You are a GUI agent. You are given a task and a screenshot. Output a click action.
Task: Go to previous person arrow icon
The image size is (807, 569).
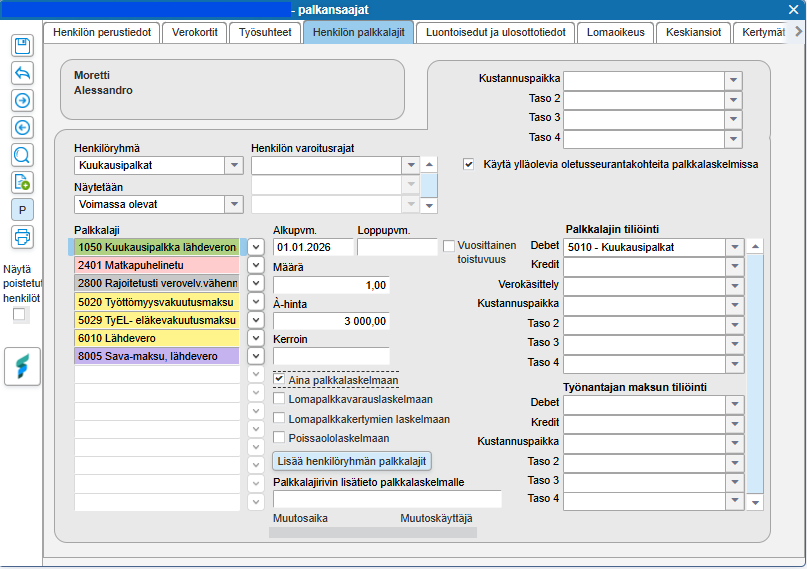pyautogui.click(x=22, y=128)
